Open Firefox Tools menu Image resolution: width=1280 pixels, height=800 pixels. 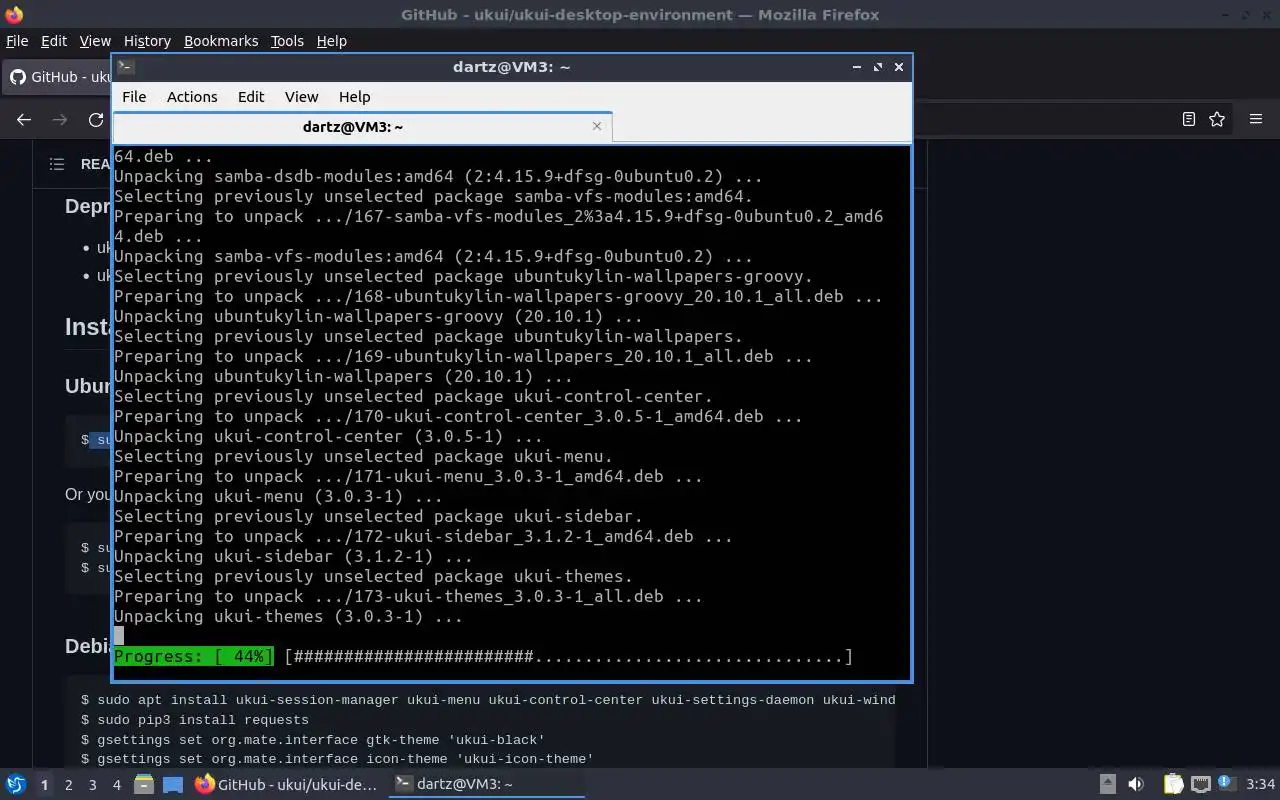(x=287, y=41)
